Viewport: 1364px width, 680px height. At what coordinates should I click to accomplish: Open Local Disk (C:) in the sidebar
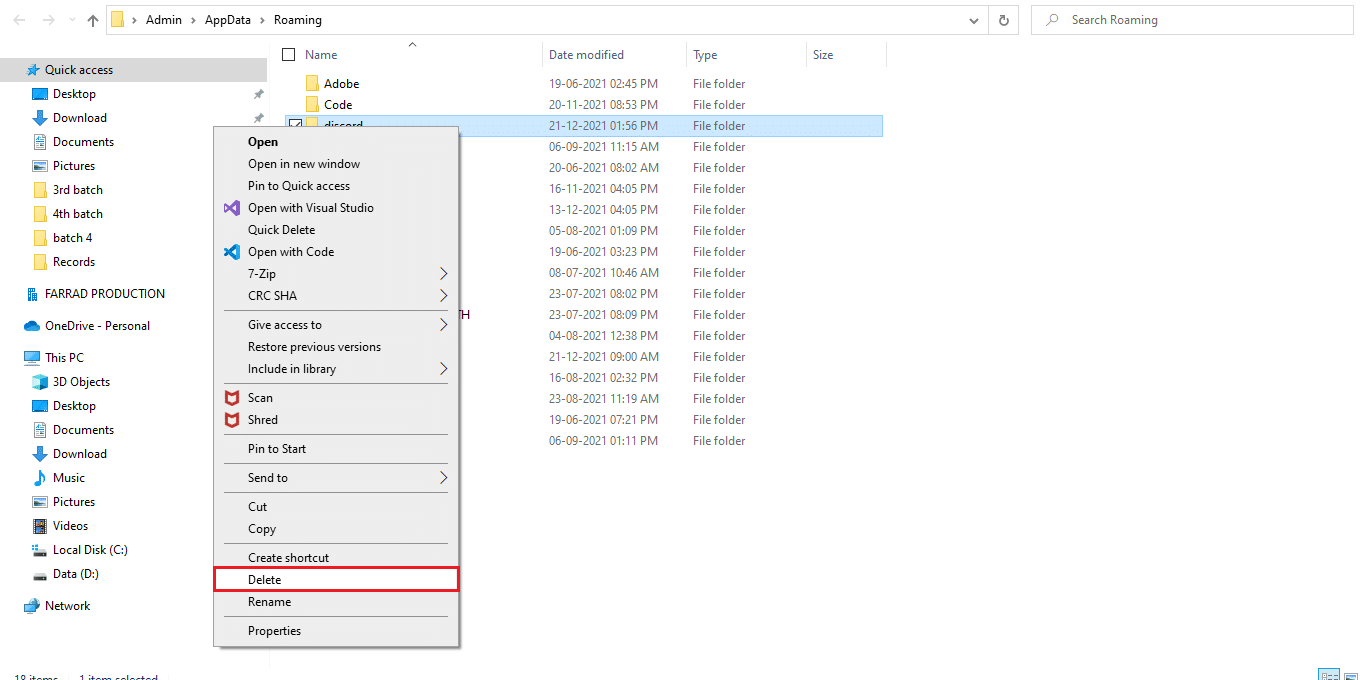(90, 550)
